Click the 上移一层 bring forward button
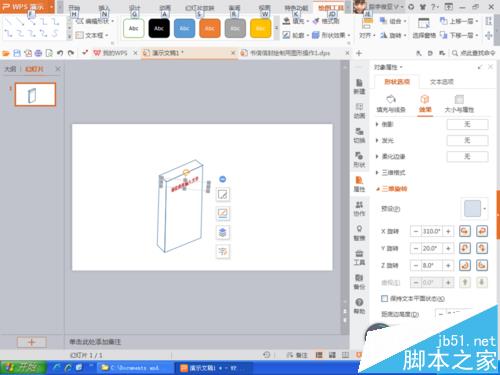The height and width of the screenshot is (375, 500). coord(459,21)
